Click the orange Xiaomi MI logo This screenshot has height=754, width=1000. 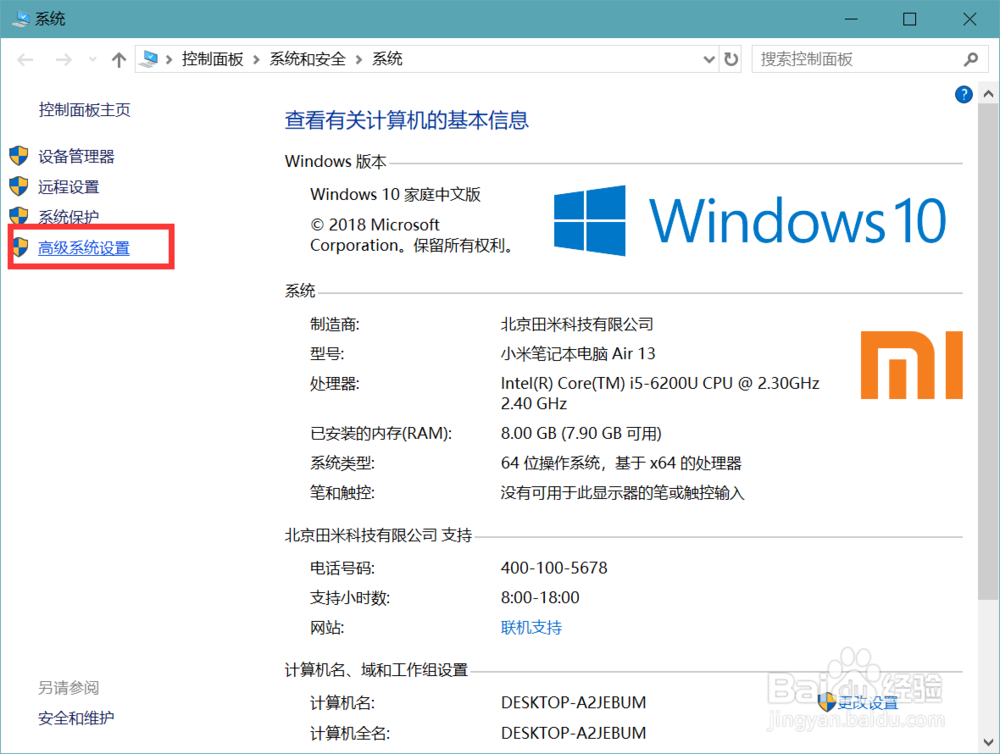pyautogui.click(x=911, y=365)
